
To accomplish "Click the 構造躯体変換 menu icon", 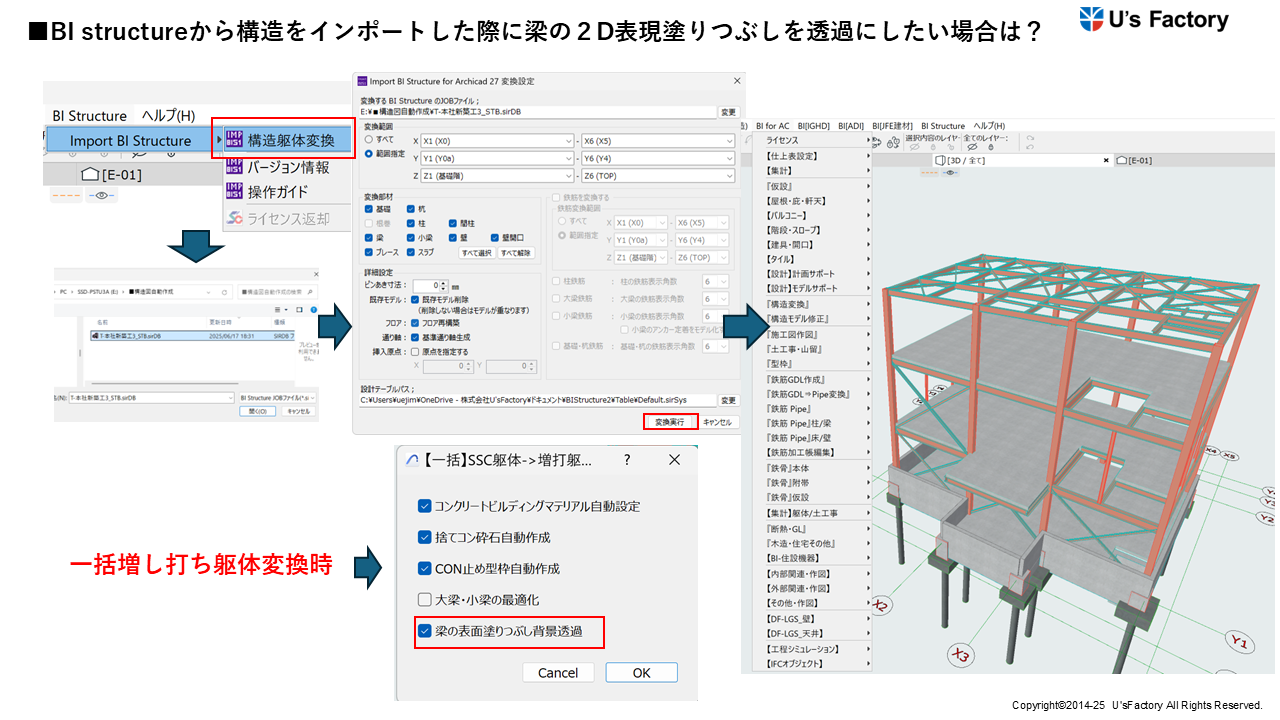I will click(x=233, y=139).
